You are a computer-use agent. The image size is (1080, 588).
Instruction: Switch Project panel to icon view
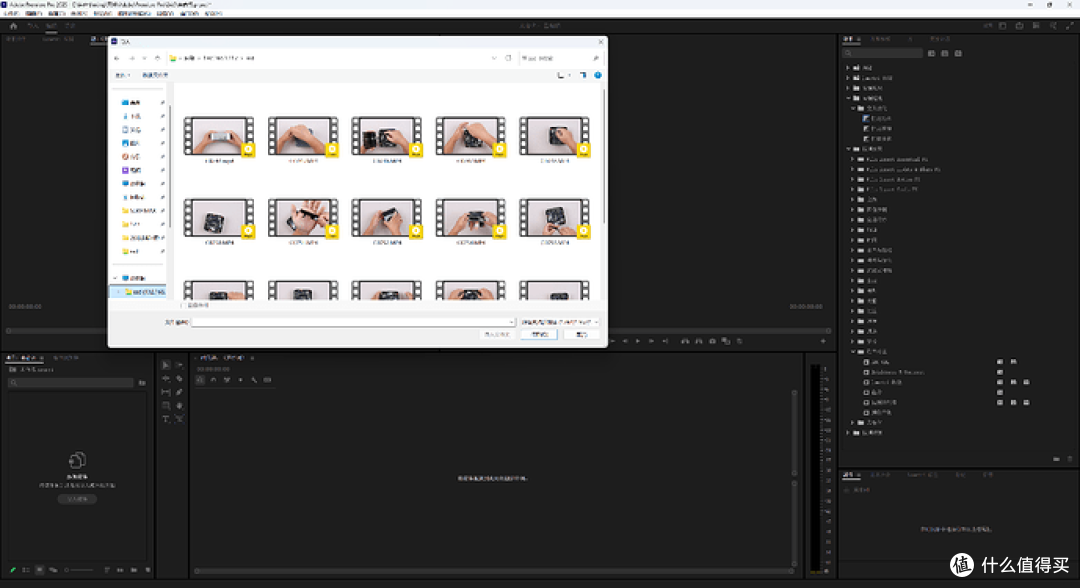click(40, 570)
